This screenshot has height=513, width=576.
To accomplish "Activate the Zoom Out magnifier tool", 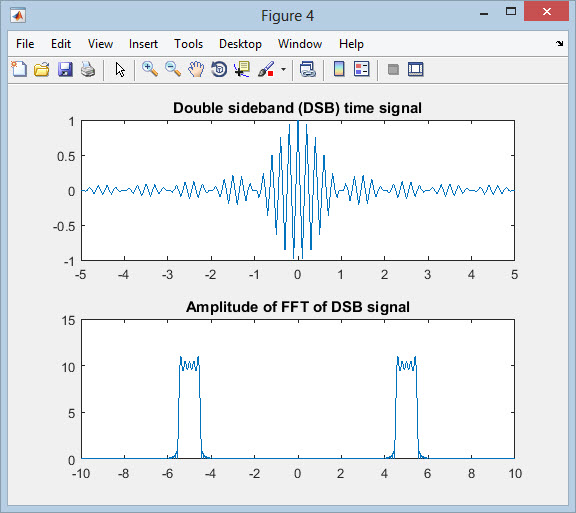I will pyautogui.click(x=173, y=69).
